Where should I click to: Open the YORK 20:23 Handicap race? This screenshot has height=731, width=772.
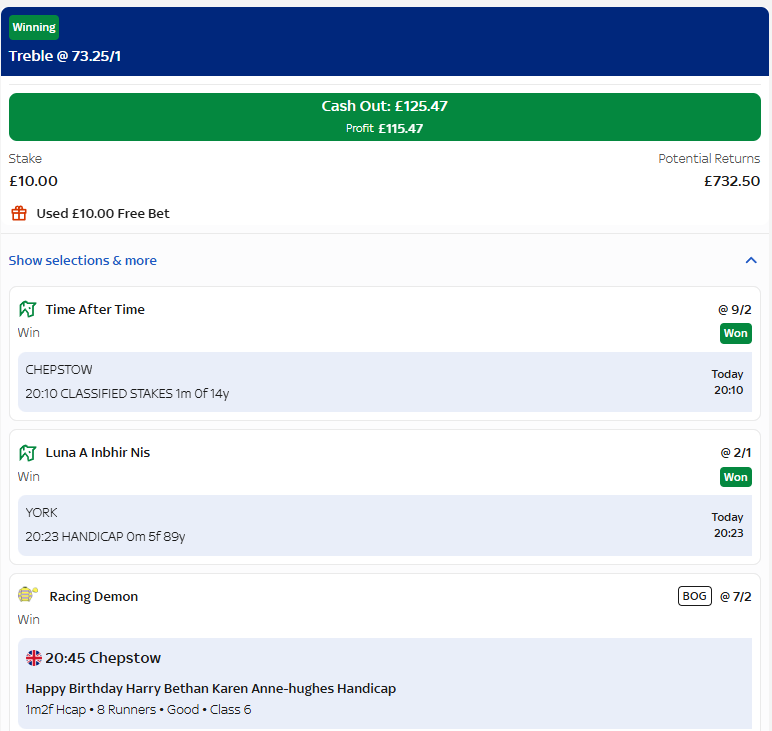click(385, 525)
